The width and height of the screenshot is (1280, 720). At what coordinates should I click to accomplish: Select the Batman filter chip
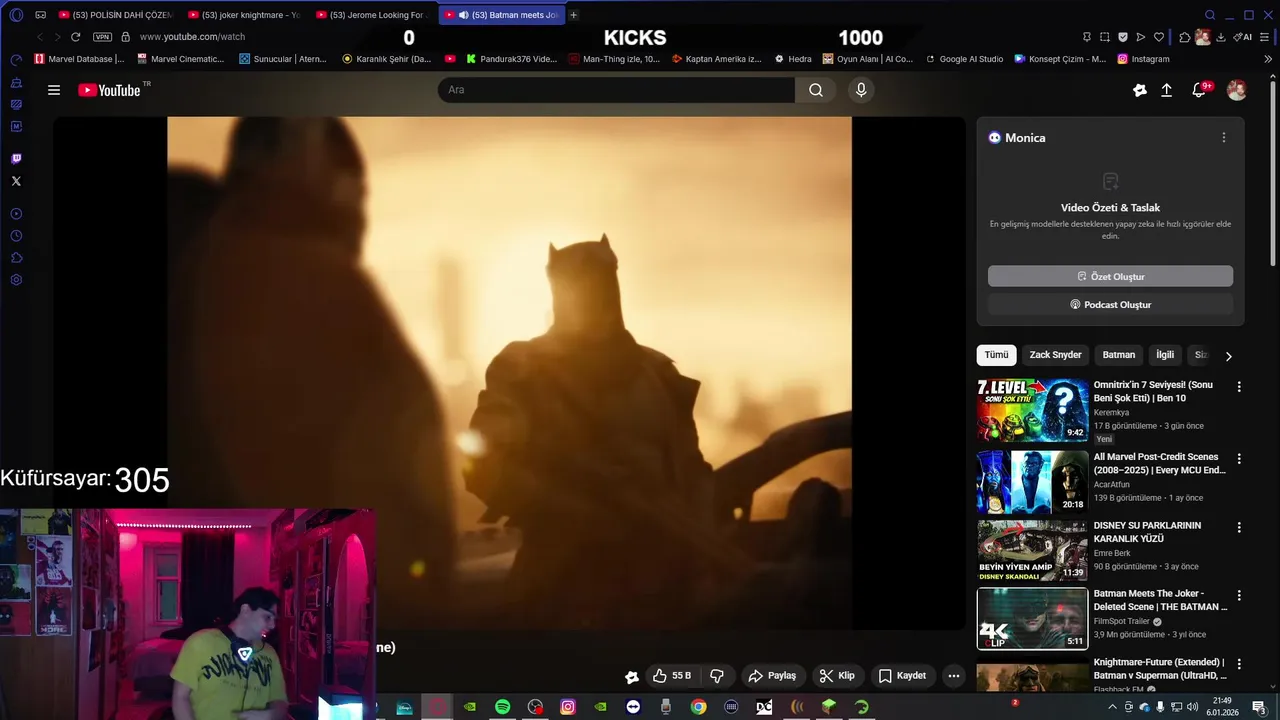pos(1118,355)
